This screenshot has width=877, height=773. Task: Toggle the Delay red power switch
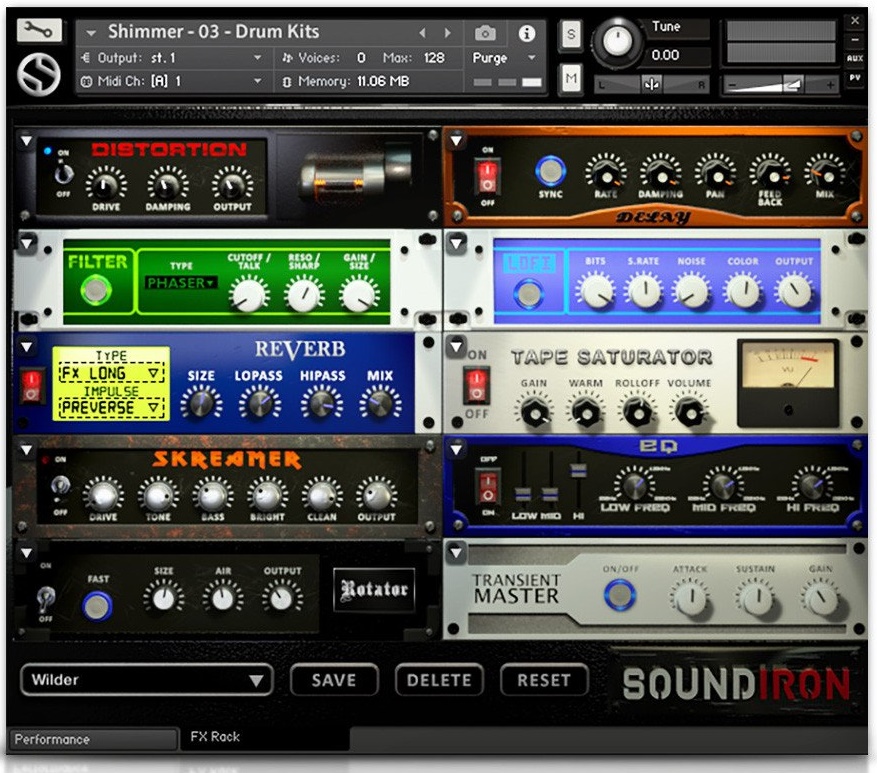point(487,177)
